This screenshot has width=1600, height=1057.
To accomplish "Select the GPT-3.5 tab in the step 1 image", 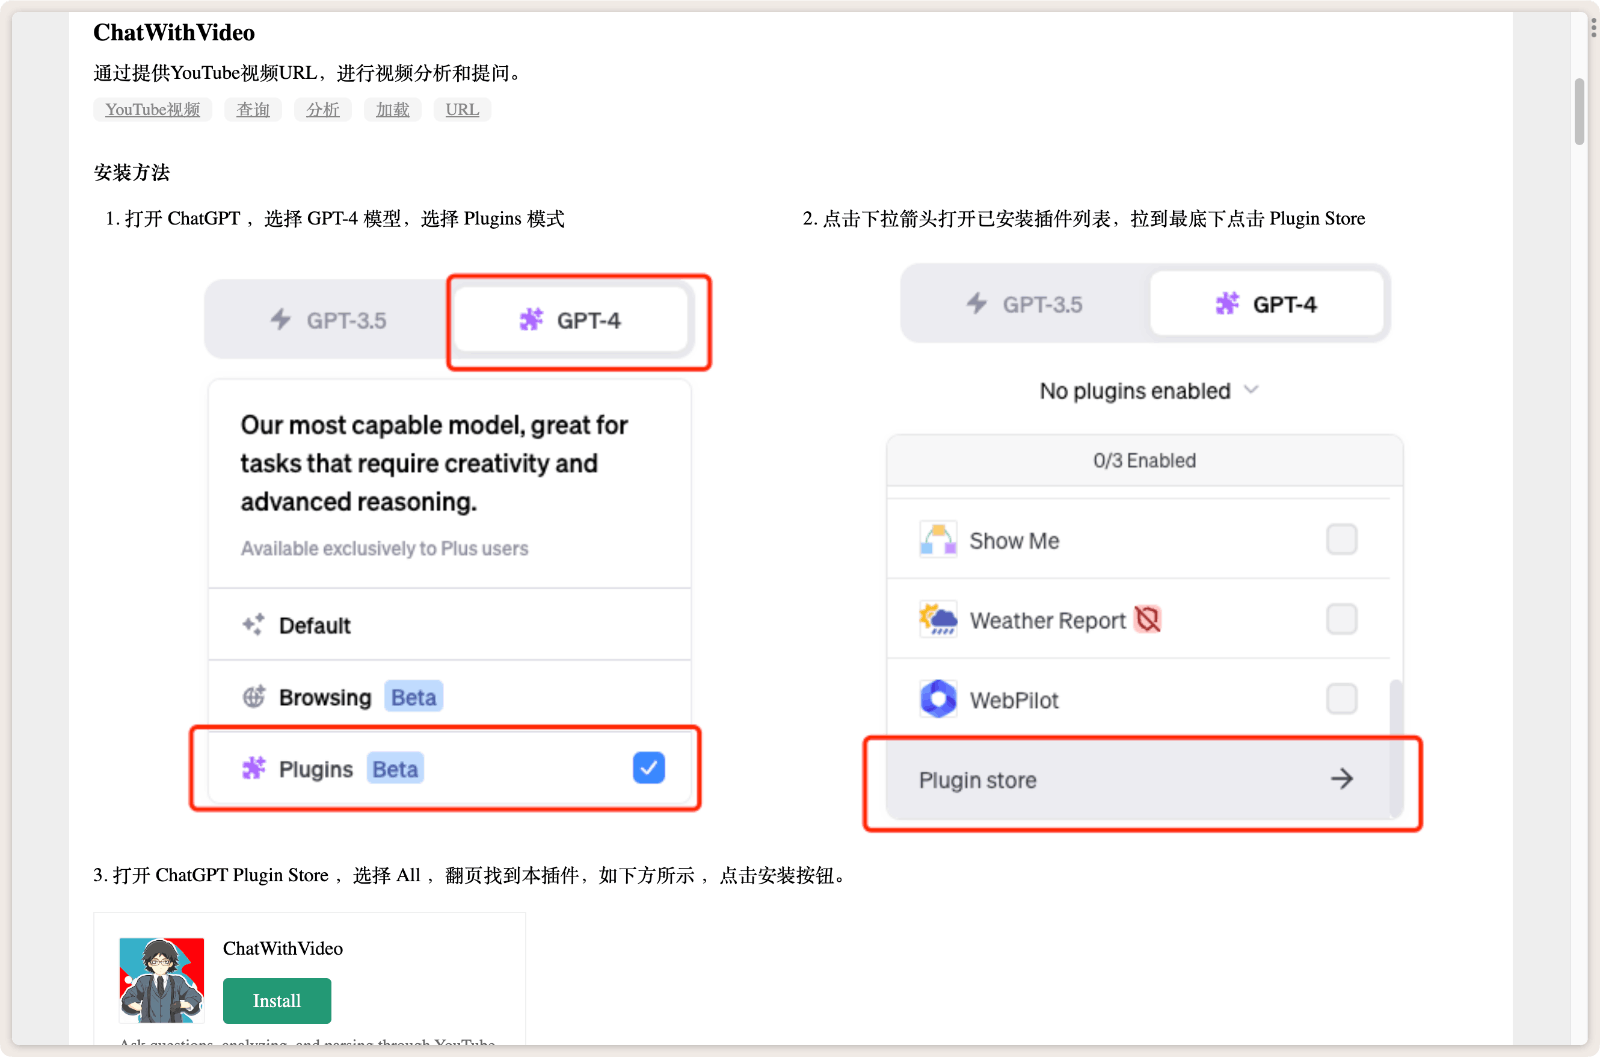I will click(x=329, y=320).
